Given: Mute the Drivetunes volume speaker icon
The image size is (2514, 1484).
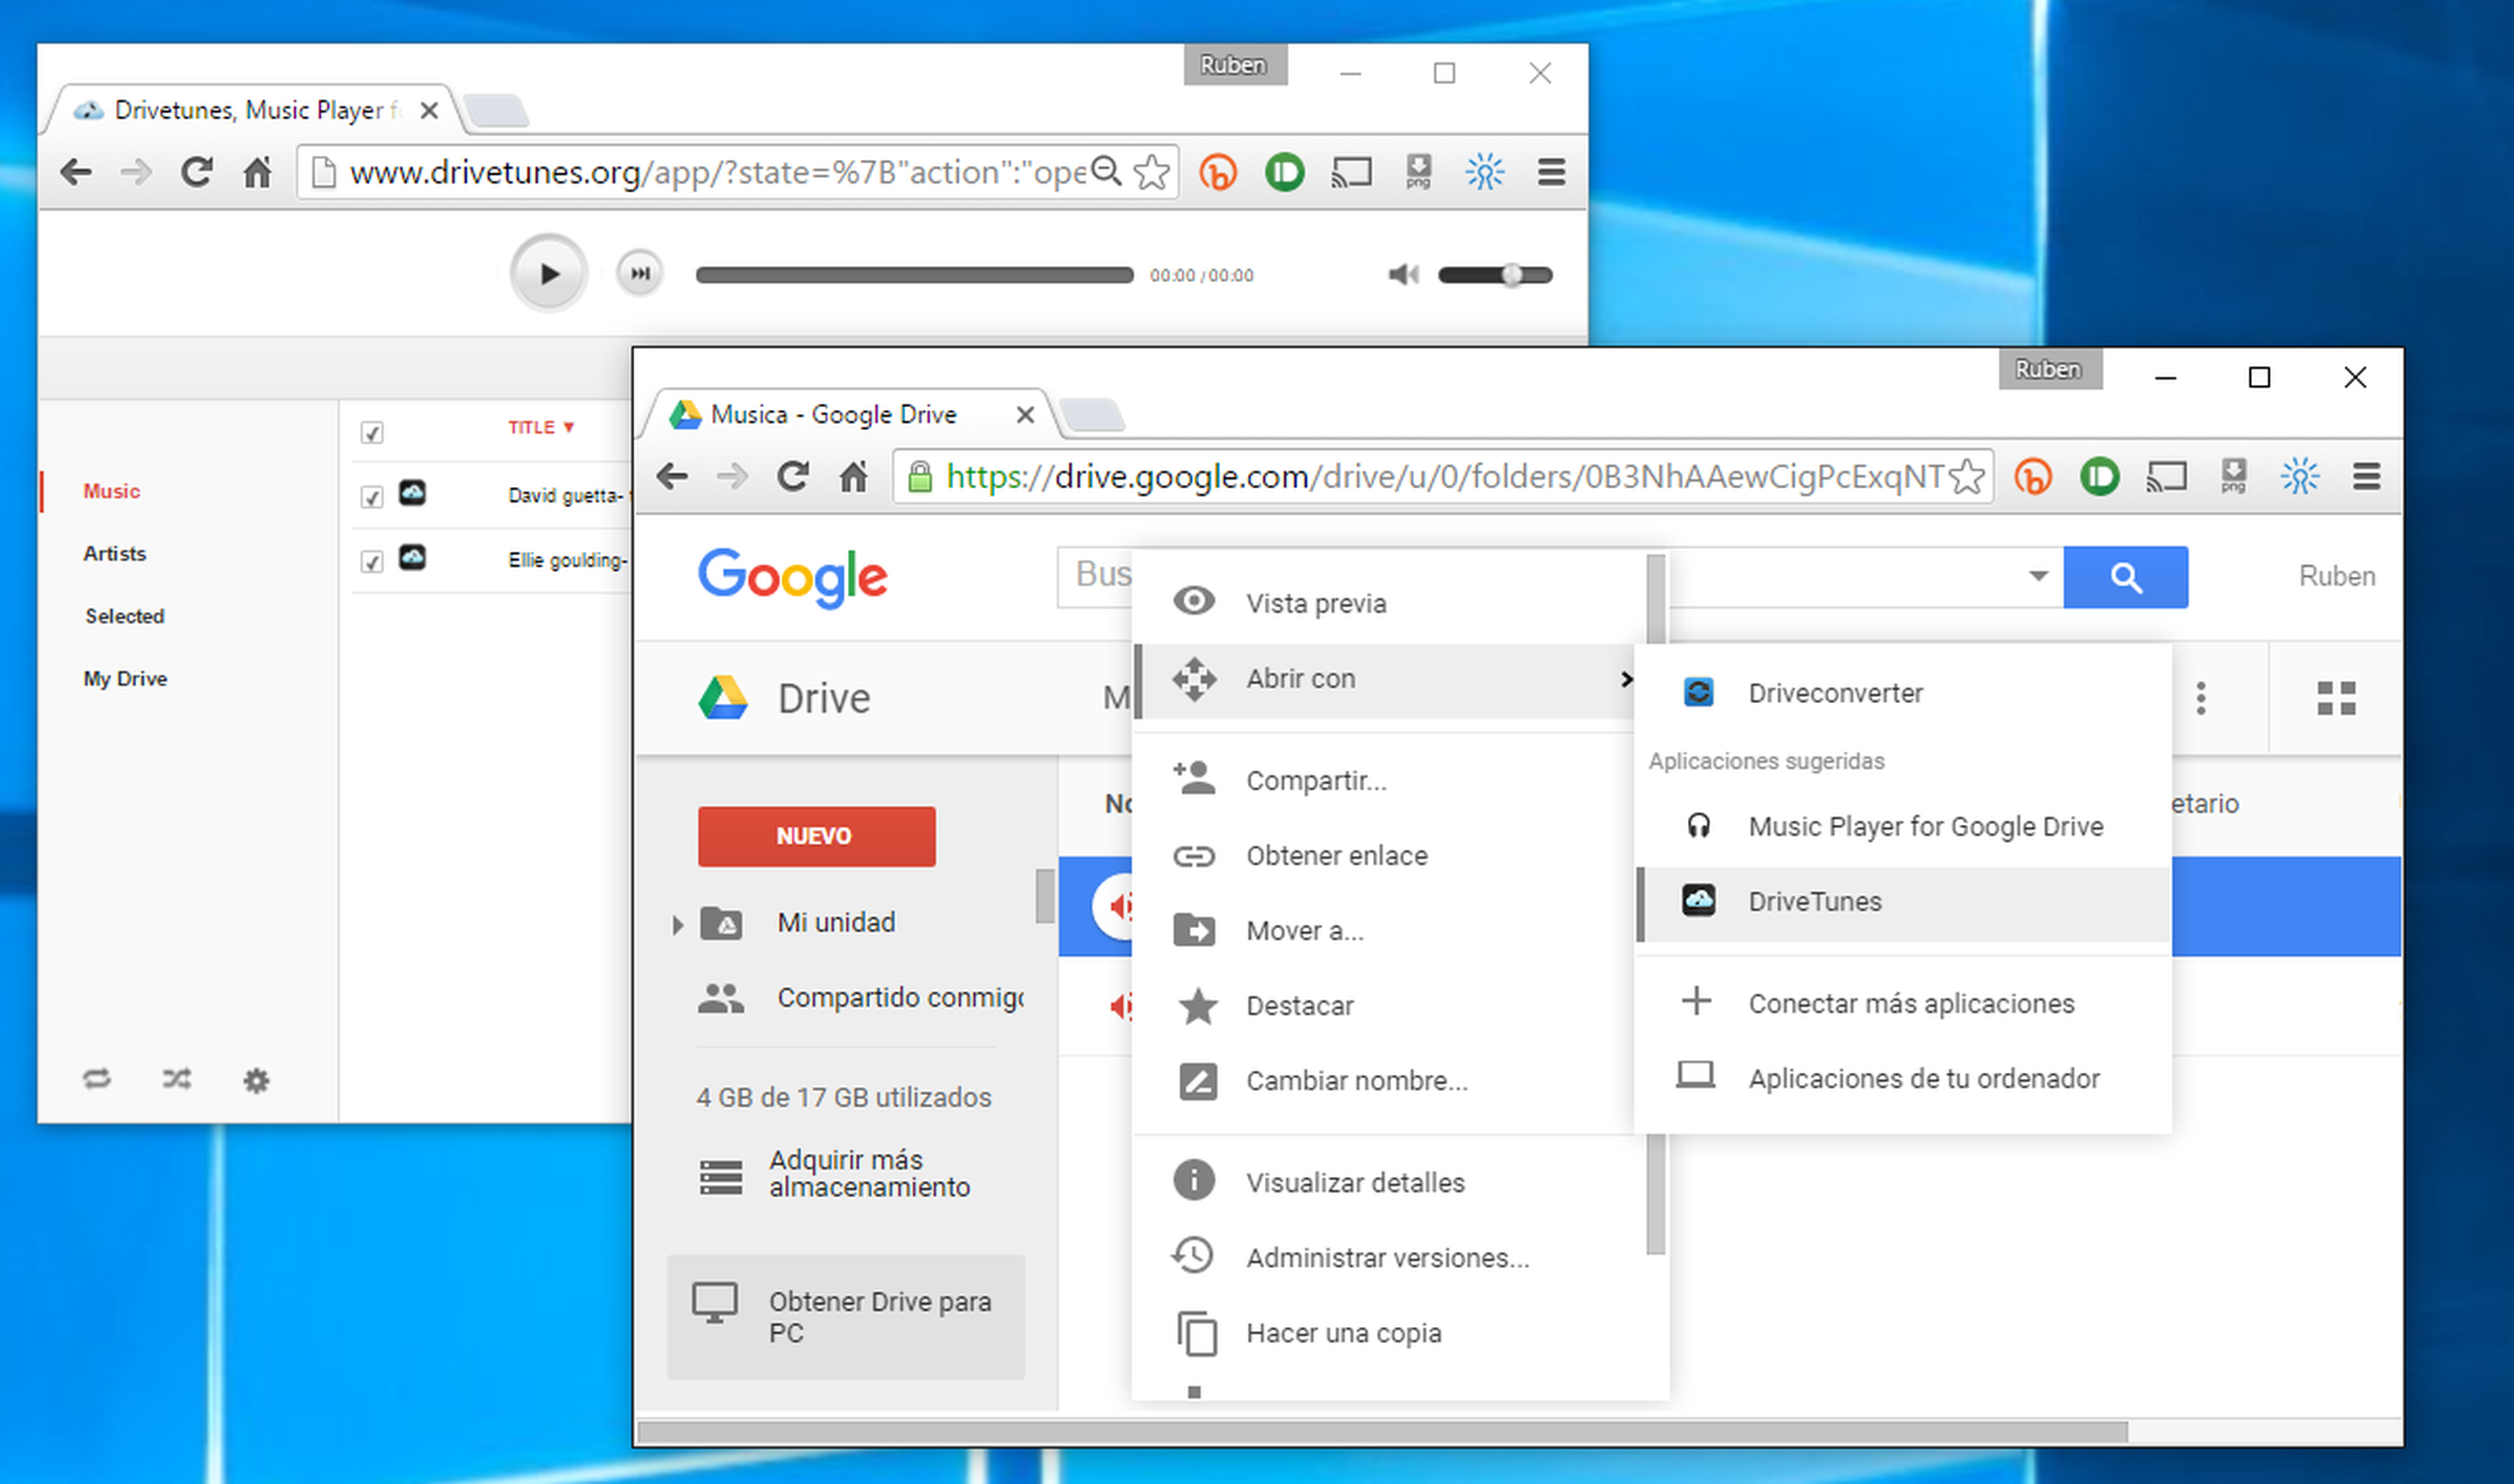Looking at the screenshot, I should point(1404,274).
